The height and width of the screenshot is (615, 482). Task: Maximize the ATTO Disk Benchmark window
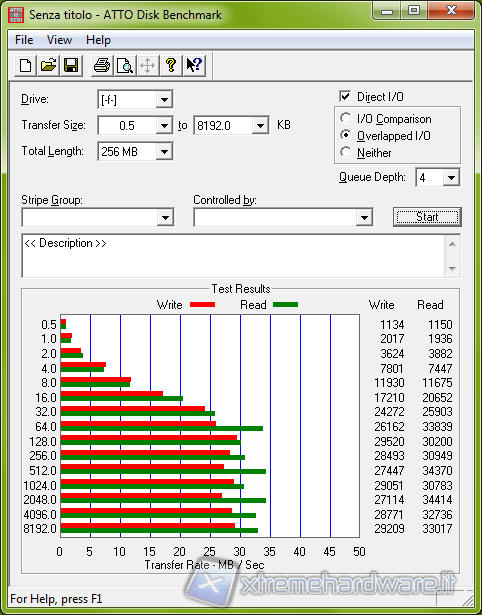click(414, 11)
